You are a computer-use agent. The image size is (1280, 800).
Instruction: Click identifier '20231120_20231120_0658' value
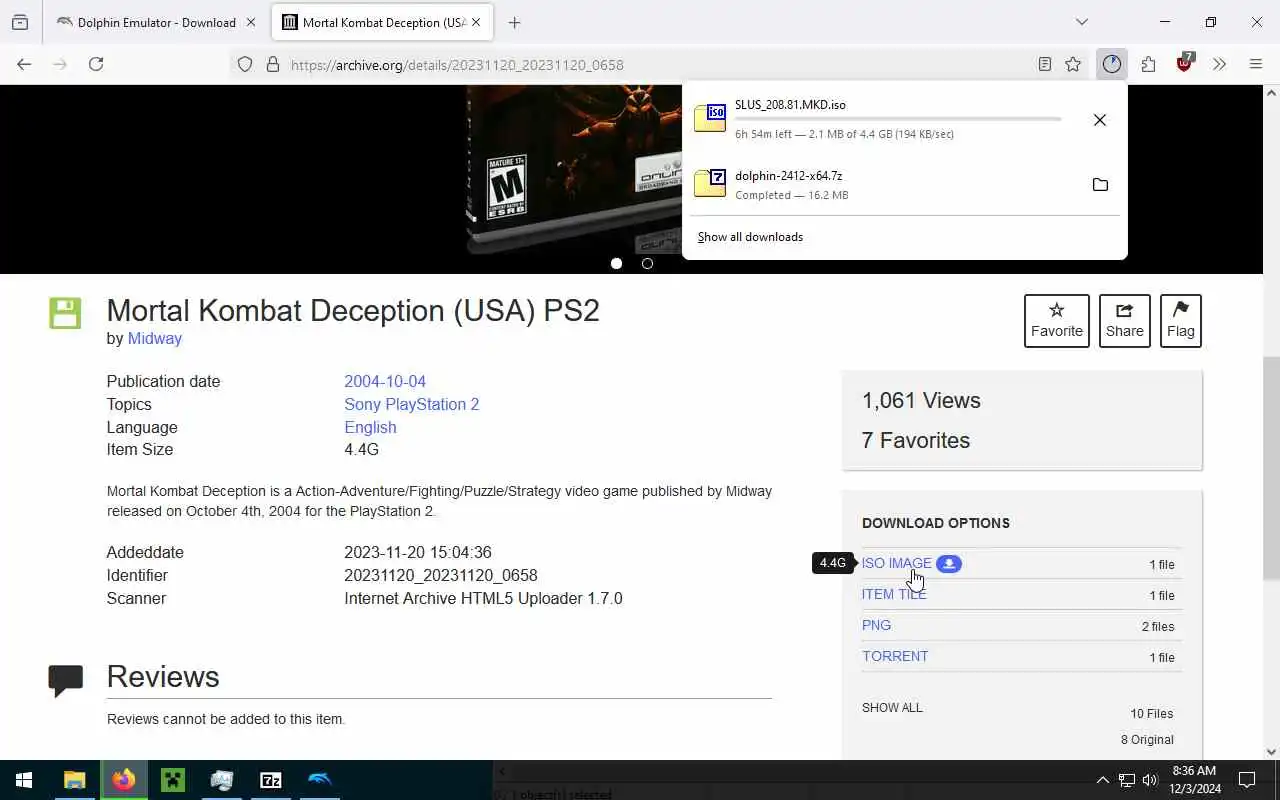coord(441,576)
